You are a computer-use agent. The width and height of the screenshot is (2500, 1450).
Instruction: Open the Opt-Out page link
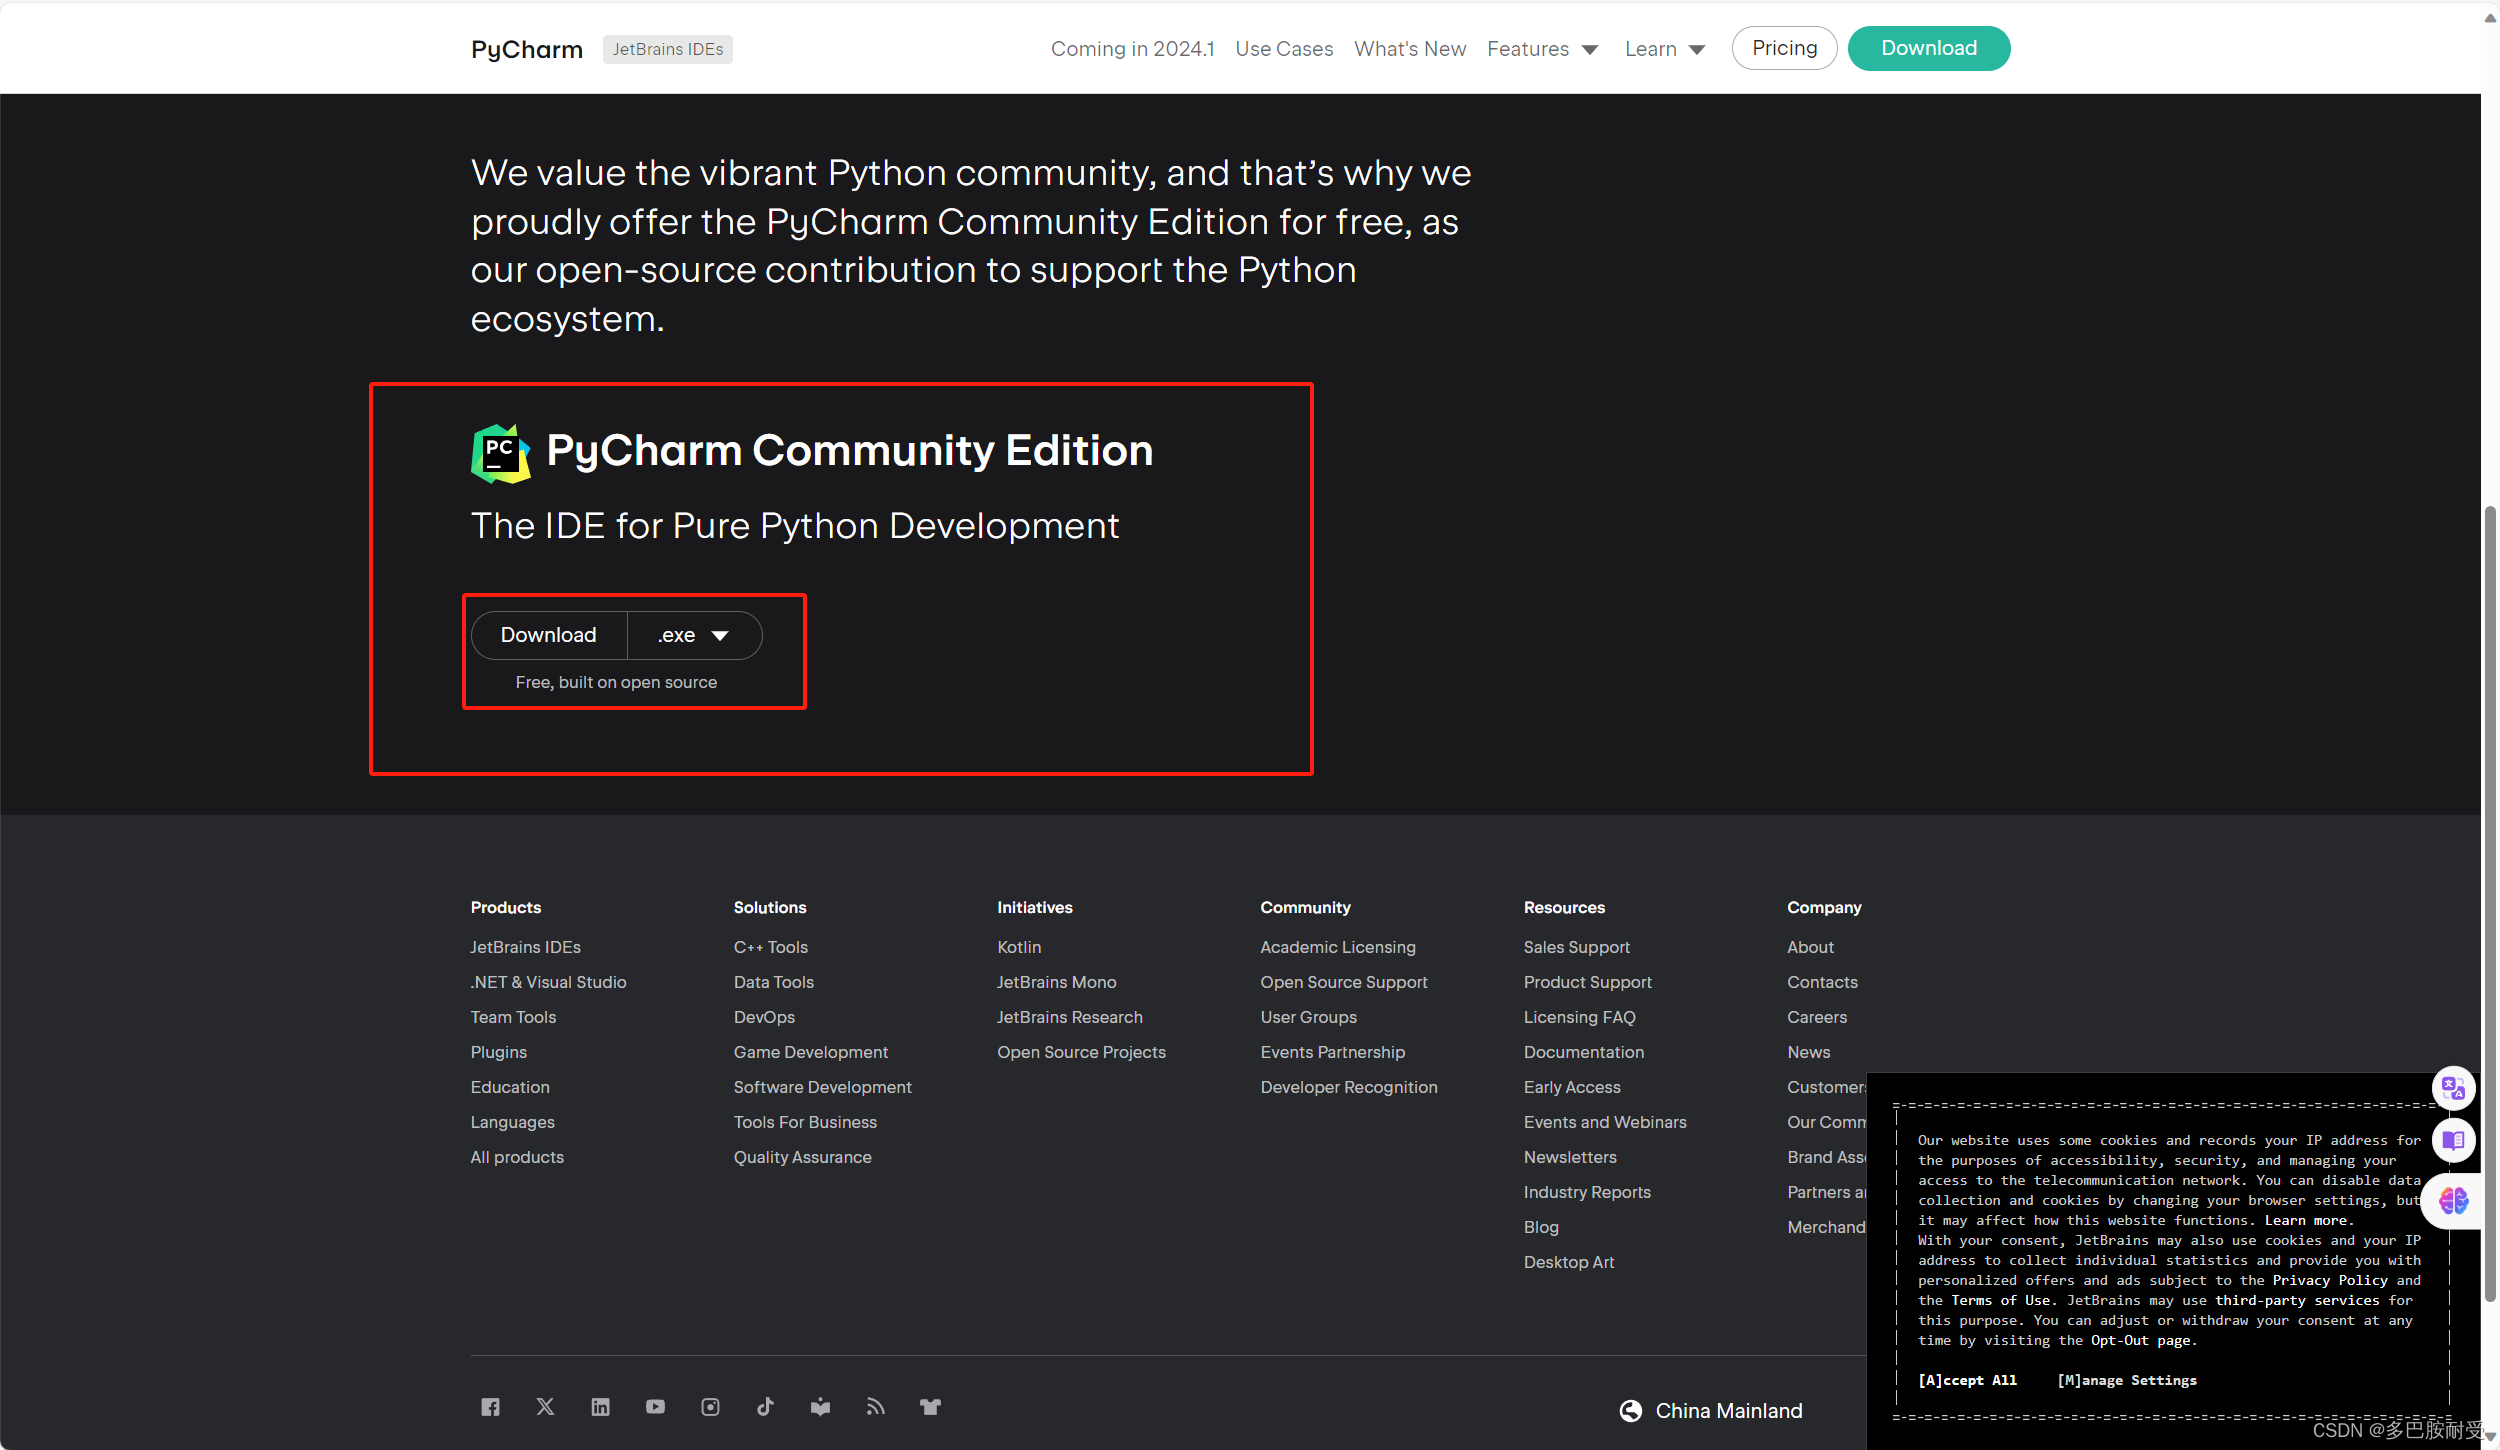pyautogui.click(x=2141, y=1340)
